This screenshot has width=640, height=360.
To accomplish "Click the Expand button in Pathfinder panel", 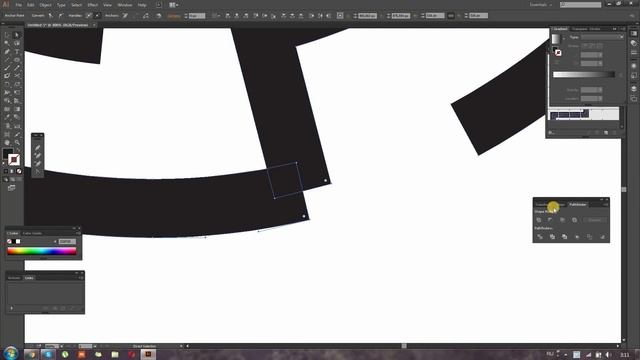I will (x=594, y=220).
